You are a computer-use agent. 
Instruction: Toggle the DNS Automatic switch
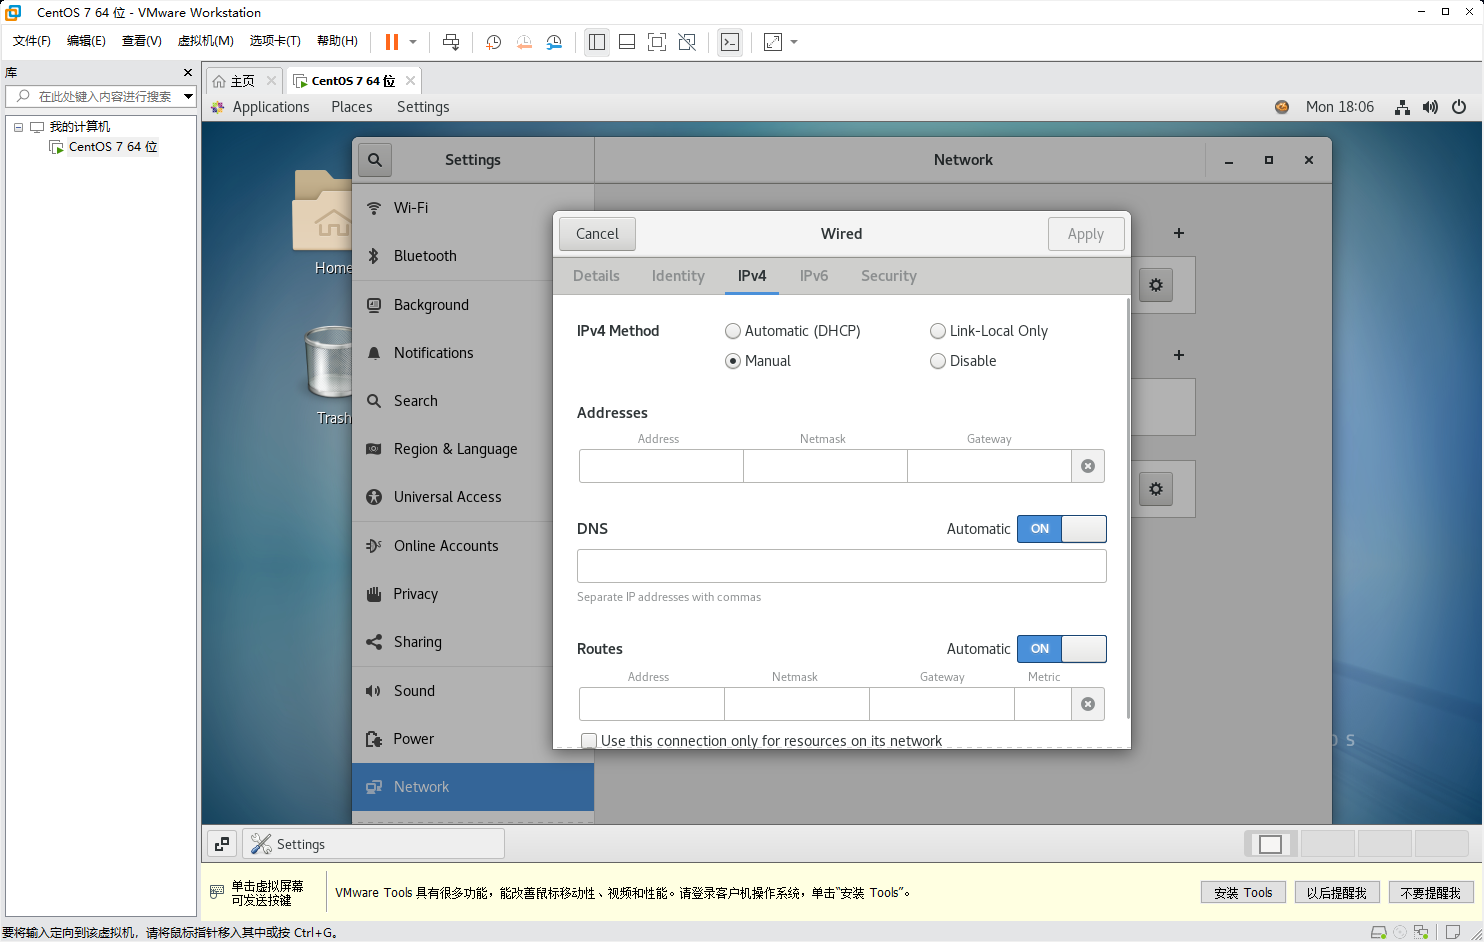click(x=1062, y=529)
